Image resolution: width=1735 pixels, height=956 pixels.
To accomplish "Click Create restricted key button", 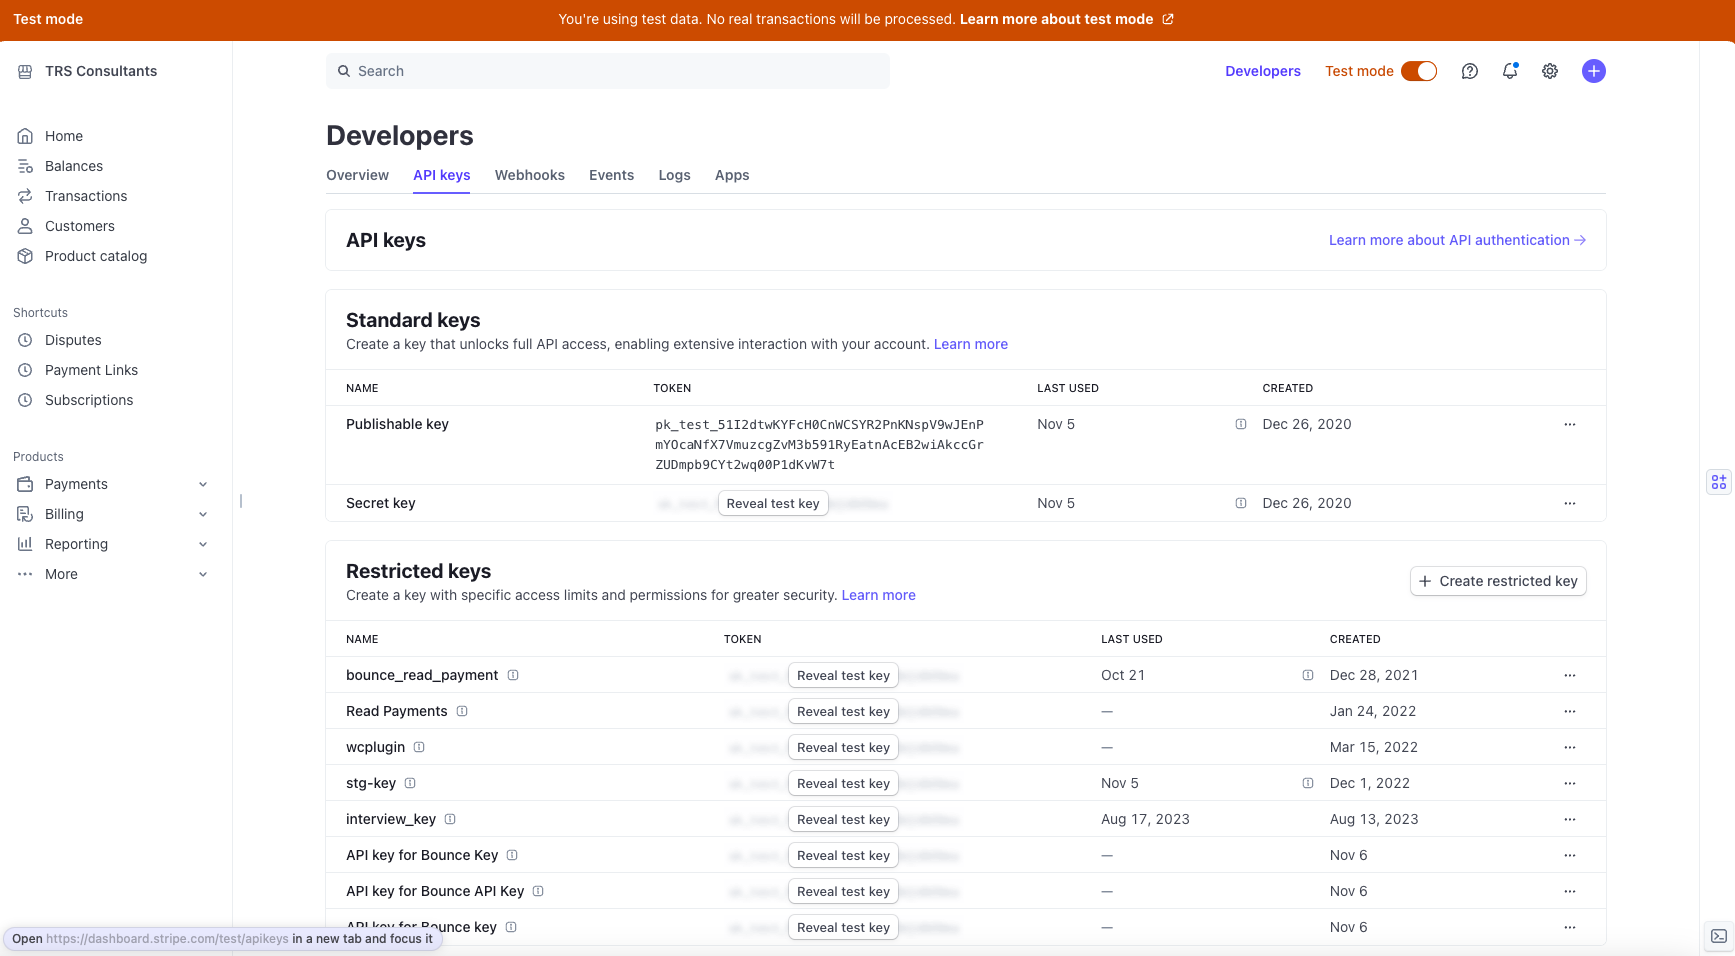I will click(1498, 581).
